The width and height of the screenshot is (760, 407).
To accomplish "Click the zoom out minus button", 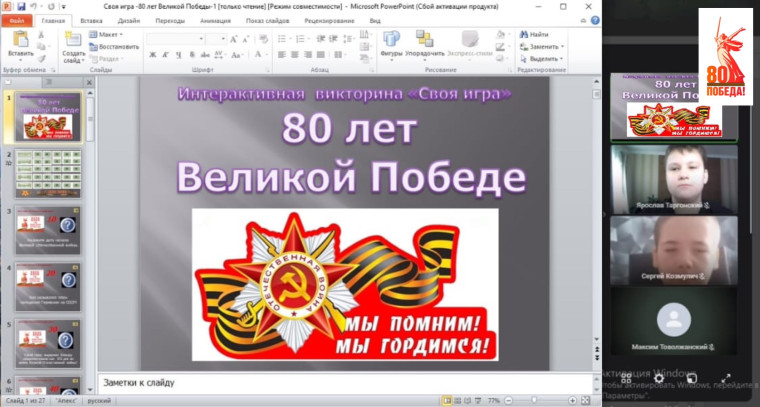I will click(508, 401).
